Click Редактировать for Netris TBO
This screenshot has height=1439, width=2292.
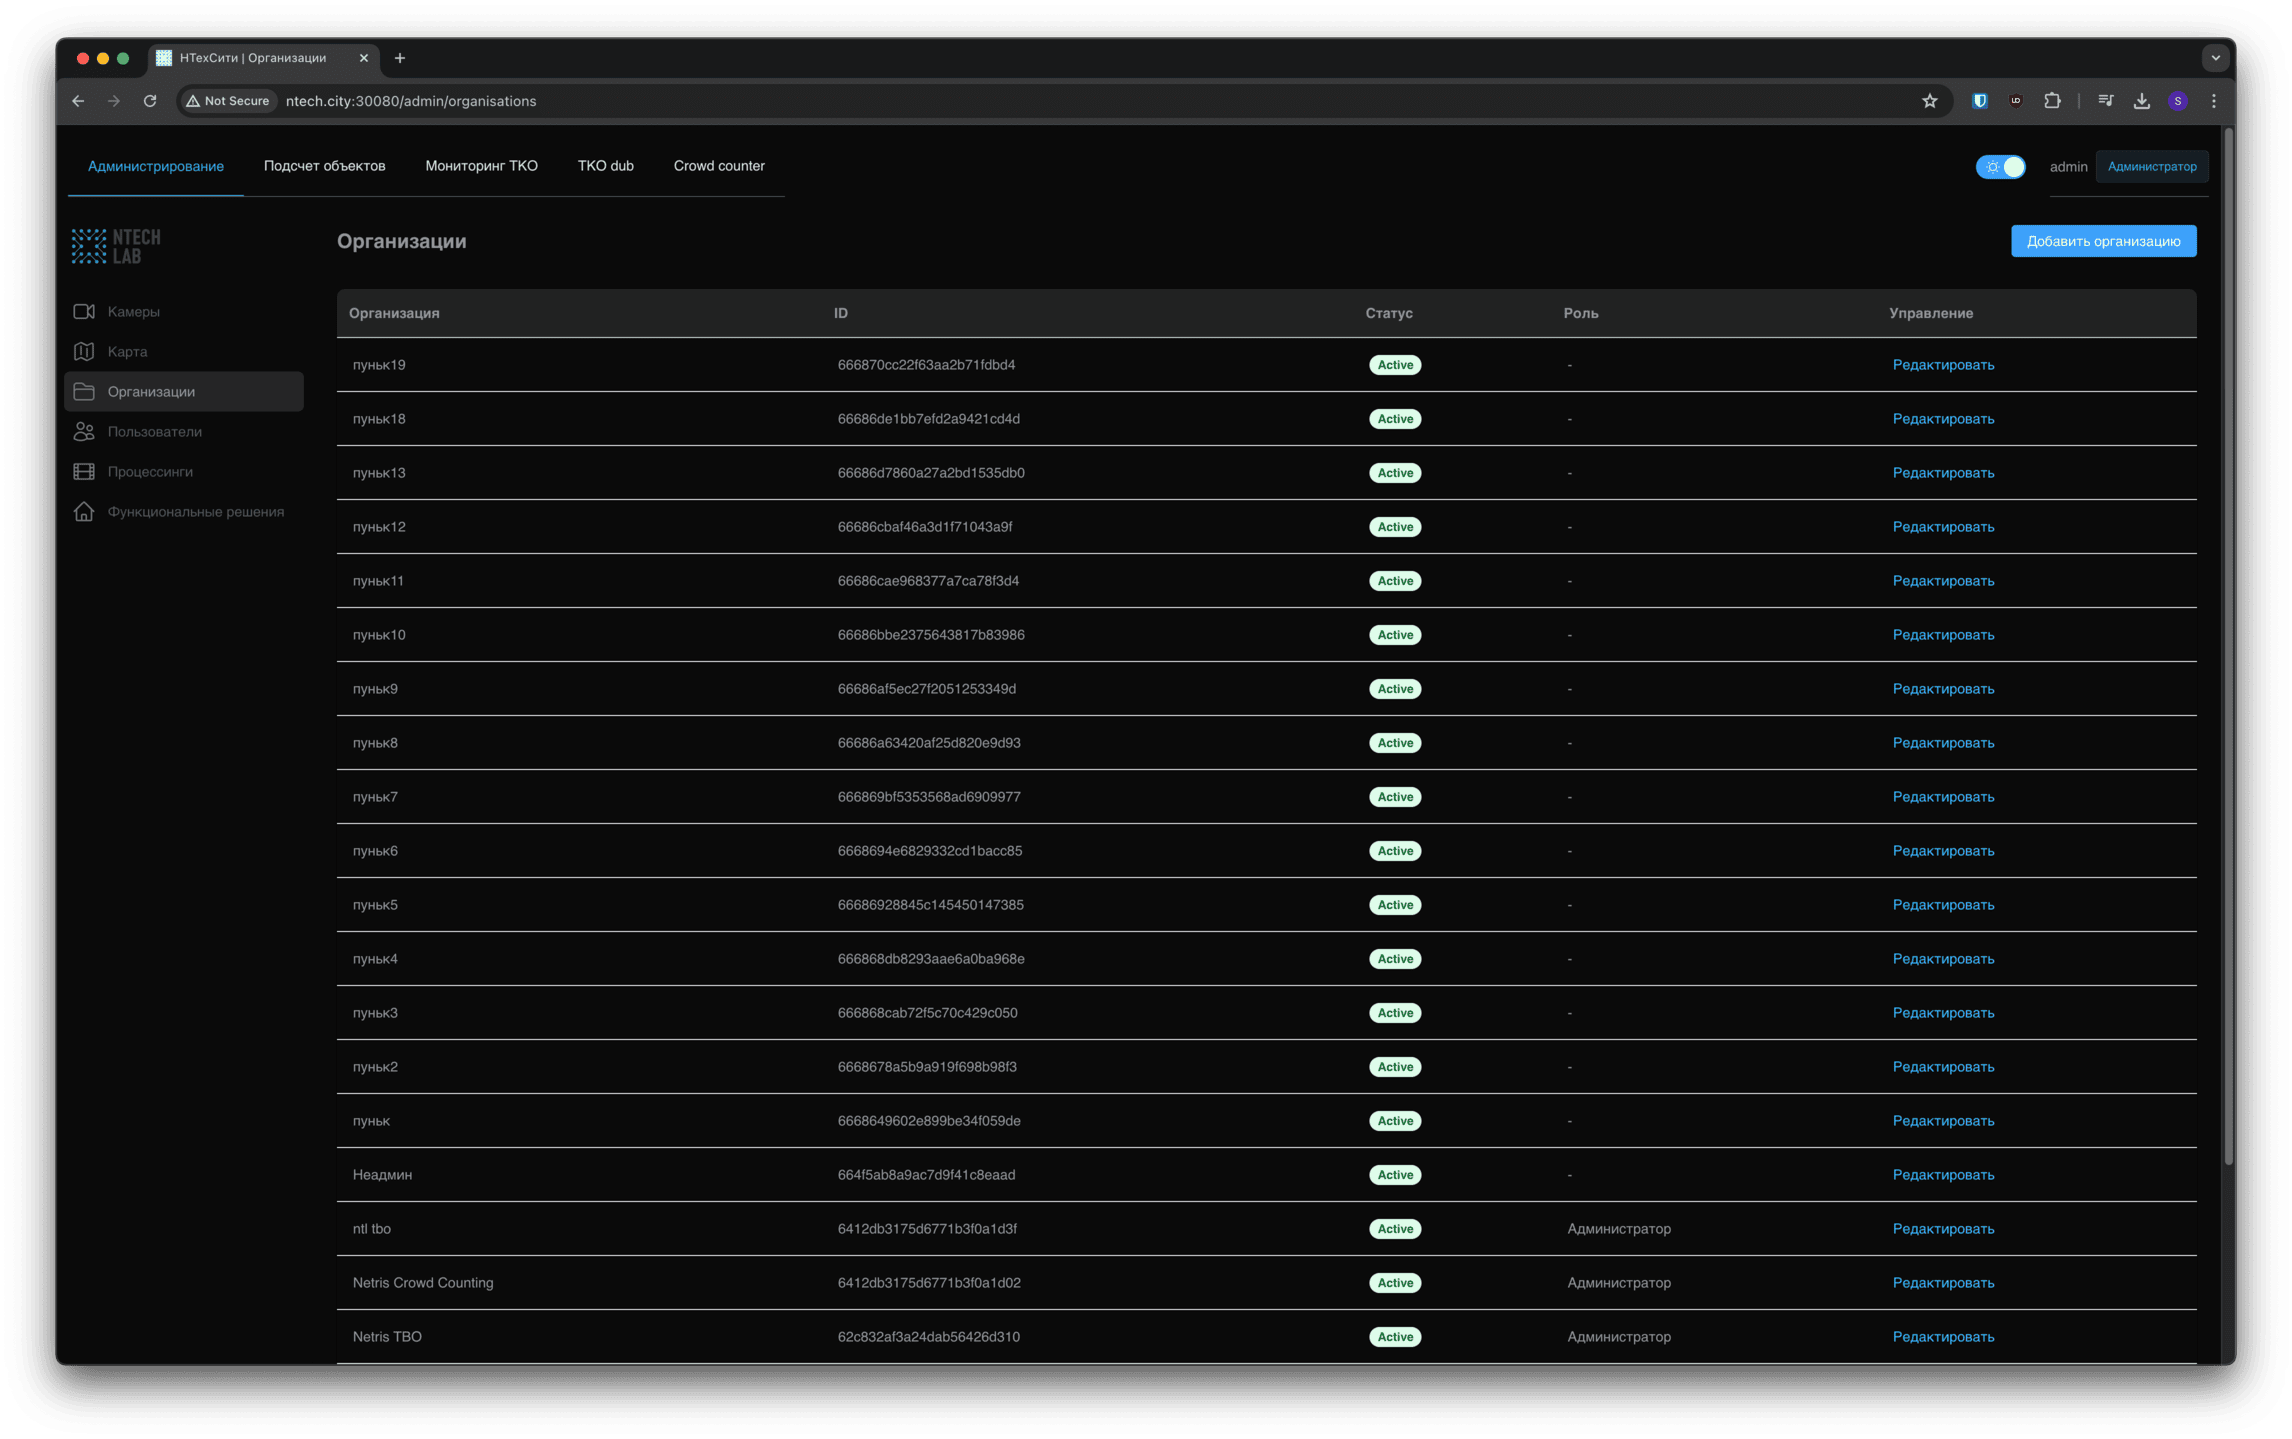point(1942,1337)
